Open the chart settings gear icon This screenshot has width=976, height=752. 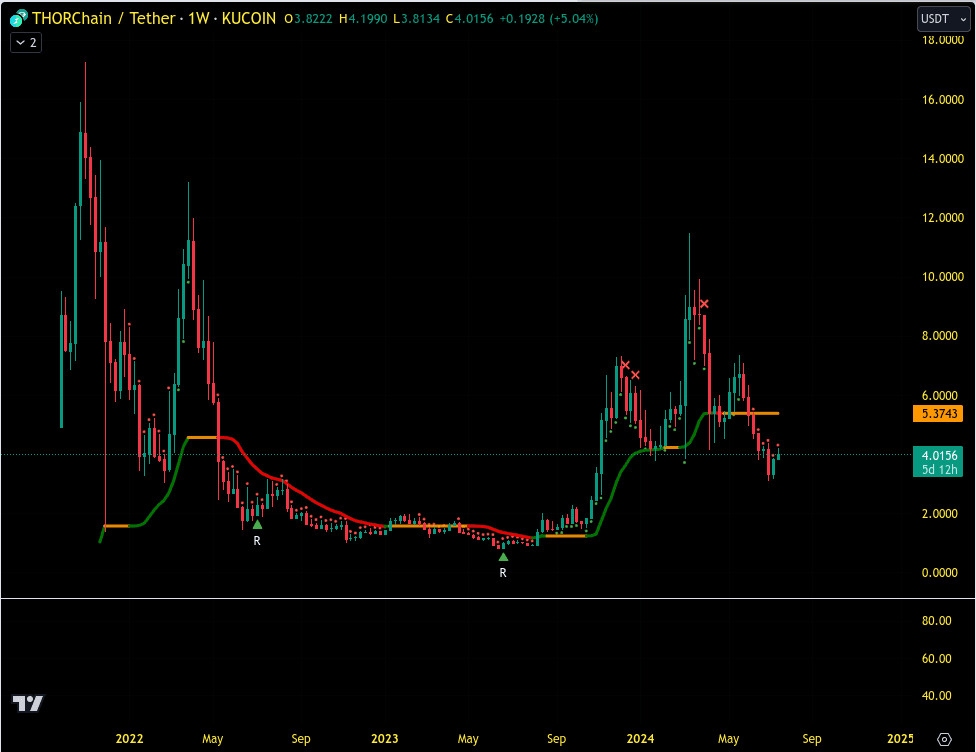tap(944, 739)
